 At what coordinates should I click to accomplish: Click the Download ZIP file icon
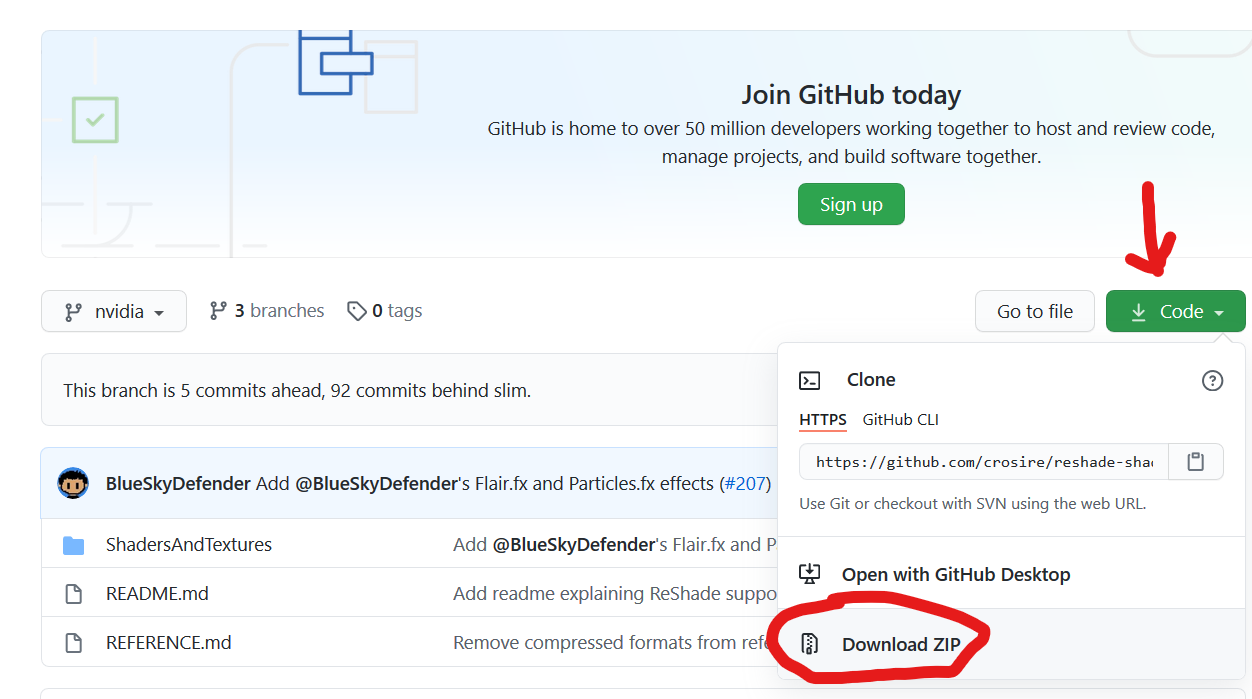coord(810,644)
